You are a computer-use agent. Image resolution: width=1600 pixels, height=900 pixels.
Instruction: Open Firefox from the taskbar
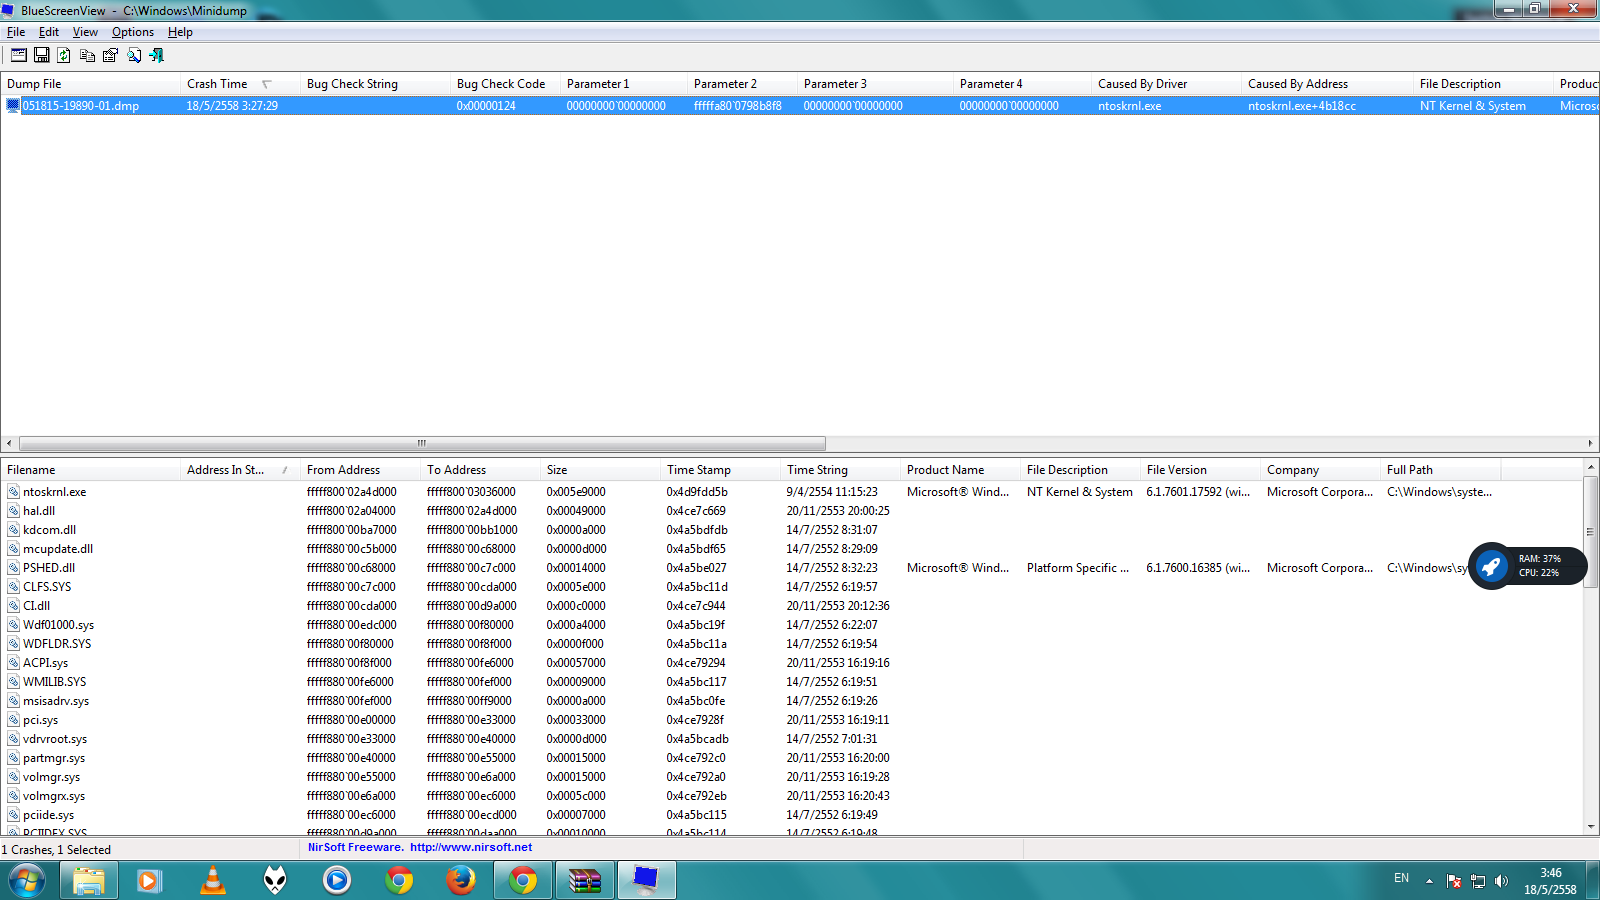pos(460,881)
